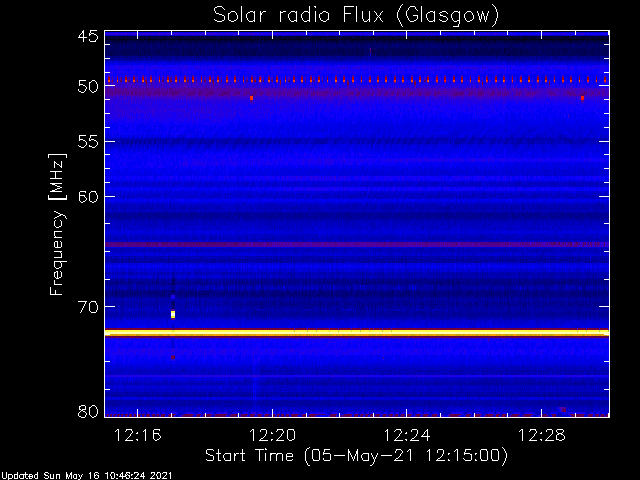640x480 pixels.
Task: Click the dark red spot below the yellow band
Action: 173,357
